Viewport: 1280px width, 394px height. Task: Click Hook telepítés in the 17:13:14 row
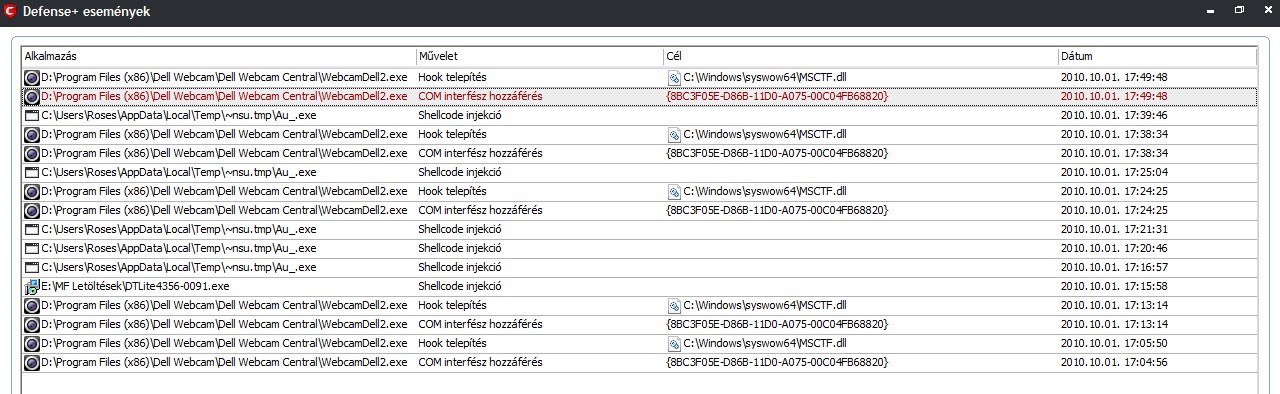452,305
